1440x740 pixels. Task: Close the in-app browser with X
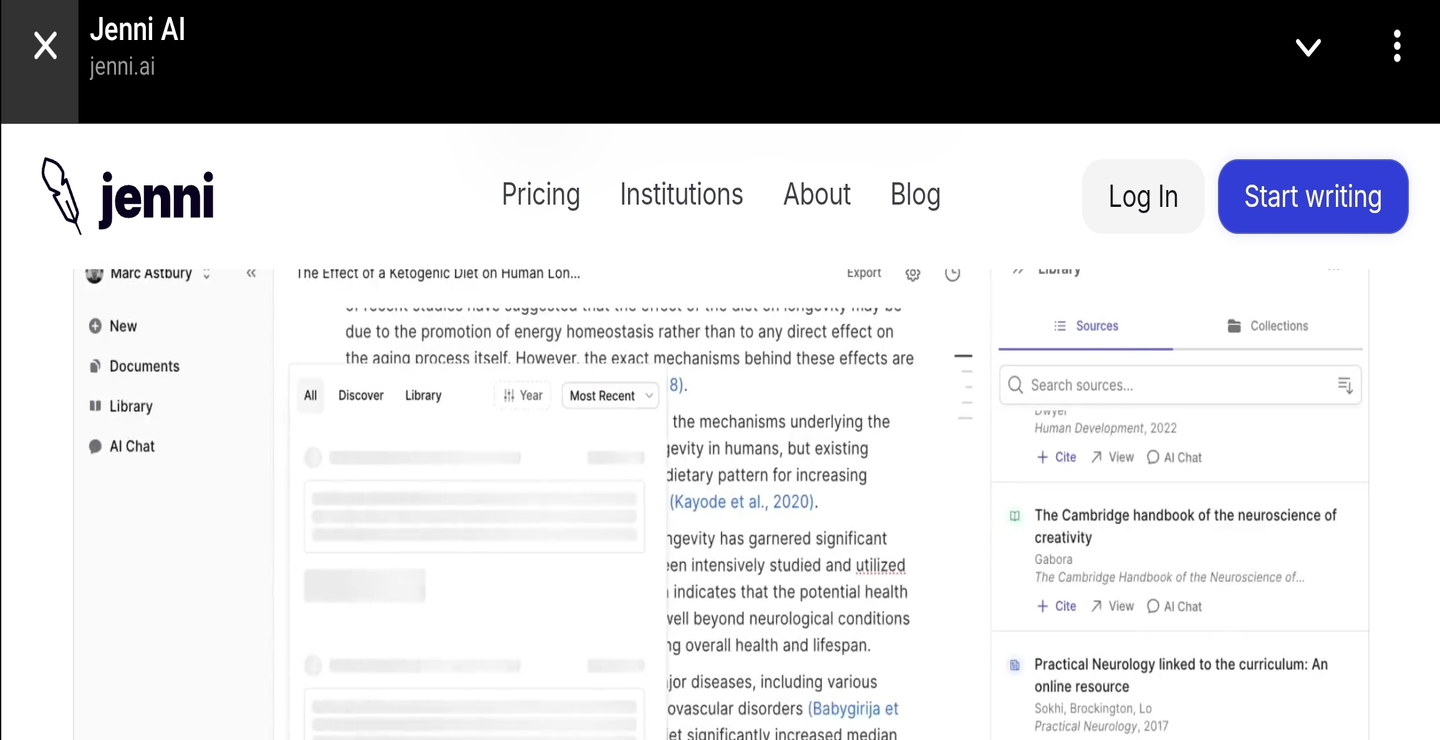(45, 45)
